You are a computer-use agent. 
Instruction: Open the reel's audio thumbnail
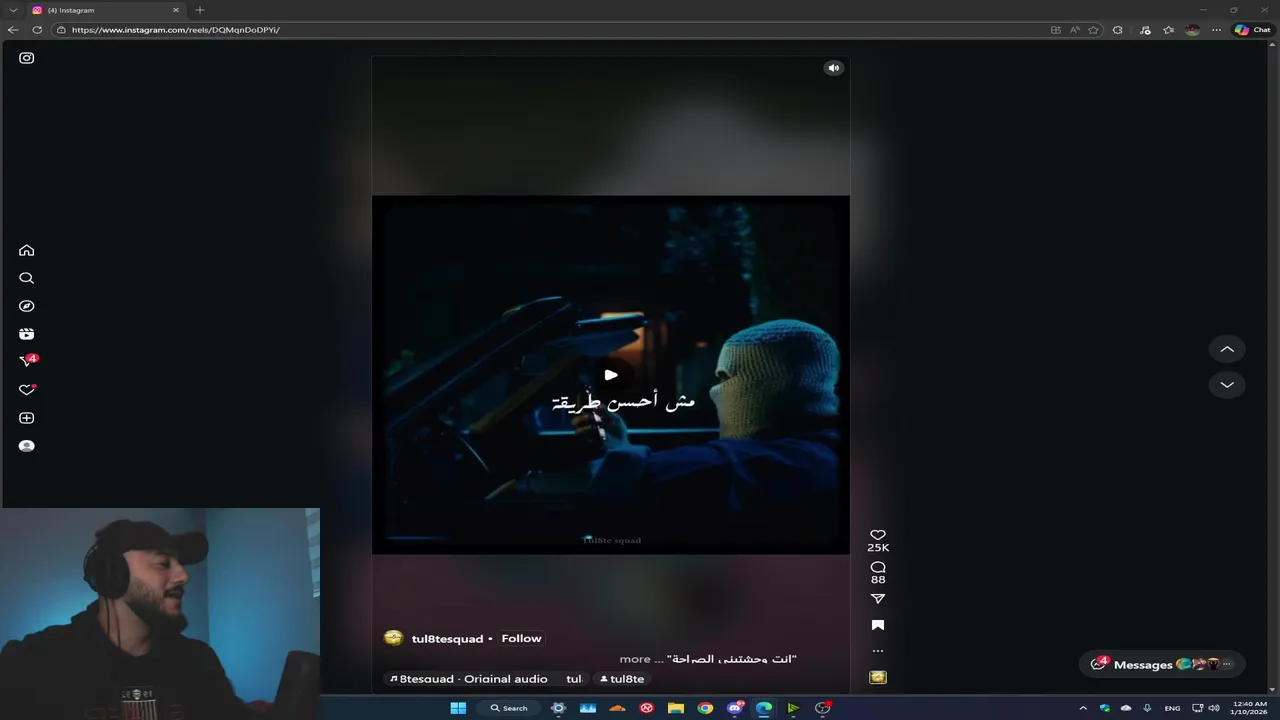click(x=878, y=677)
